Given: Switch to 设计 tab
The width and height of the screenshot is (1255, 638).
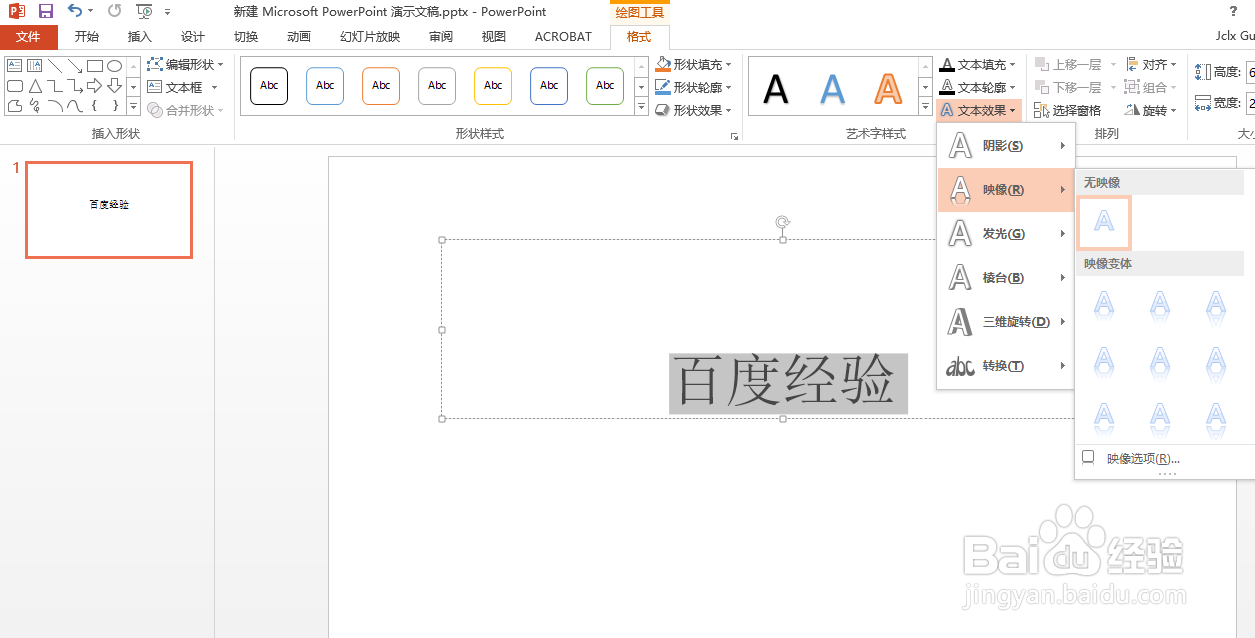Looking at the screenshot, I should 193,37.
